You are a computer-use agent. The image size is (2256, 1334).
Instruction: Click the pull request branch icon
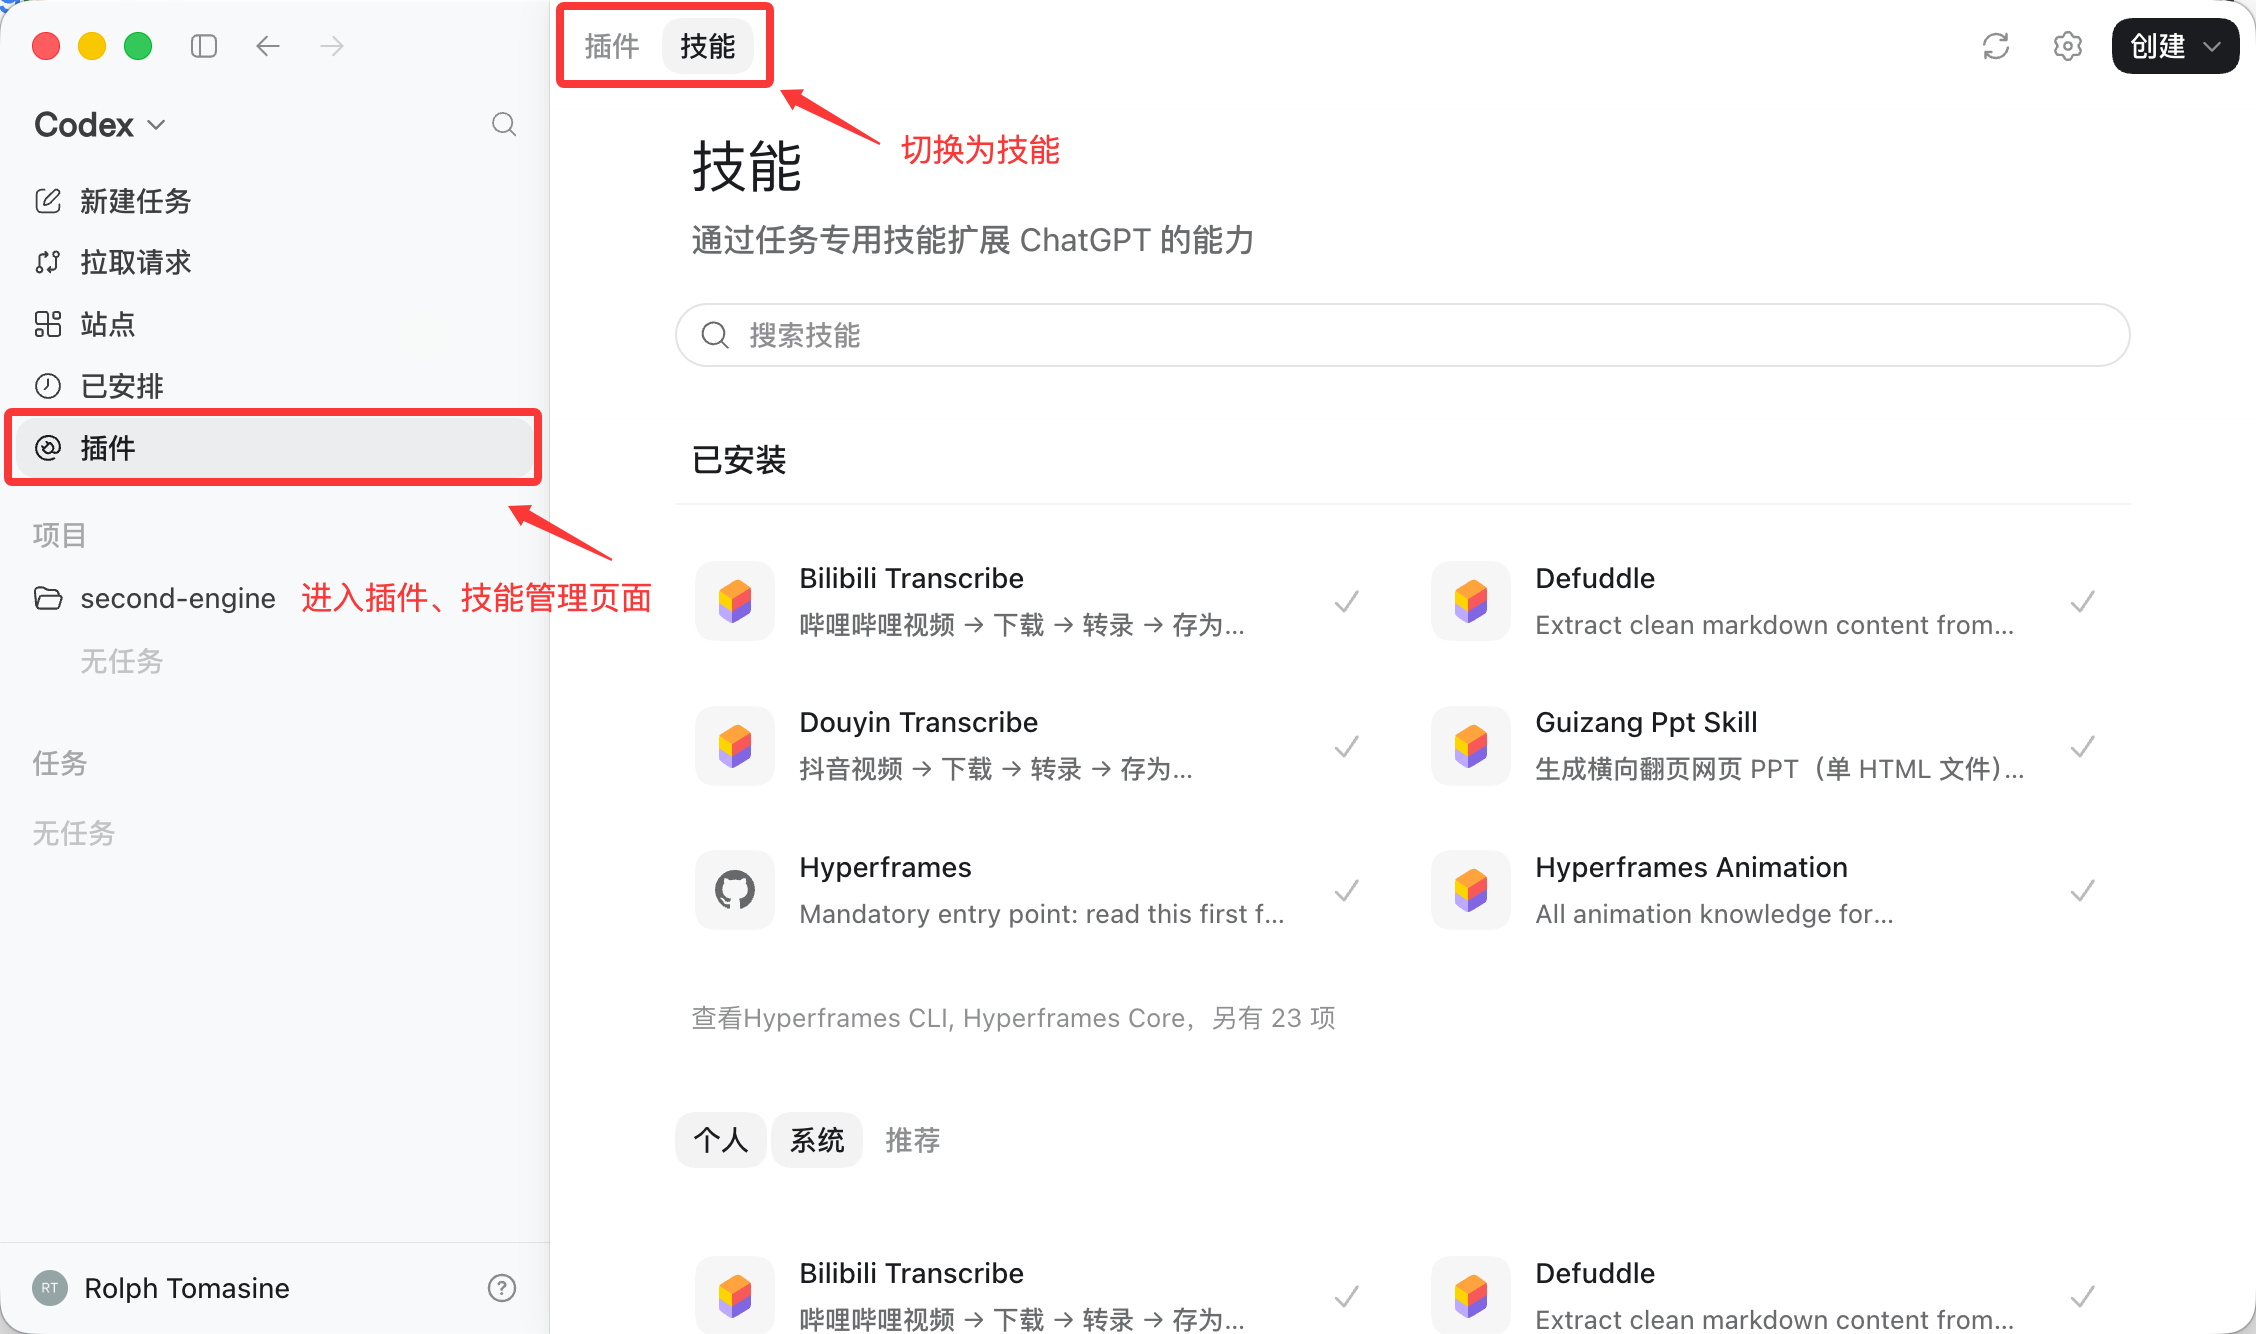click(48, 262)
